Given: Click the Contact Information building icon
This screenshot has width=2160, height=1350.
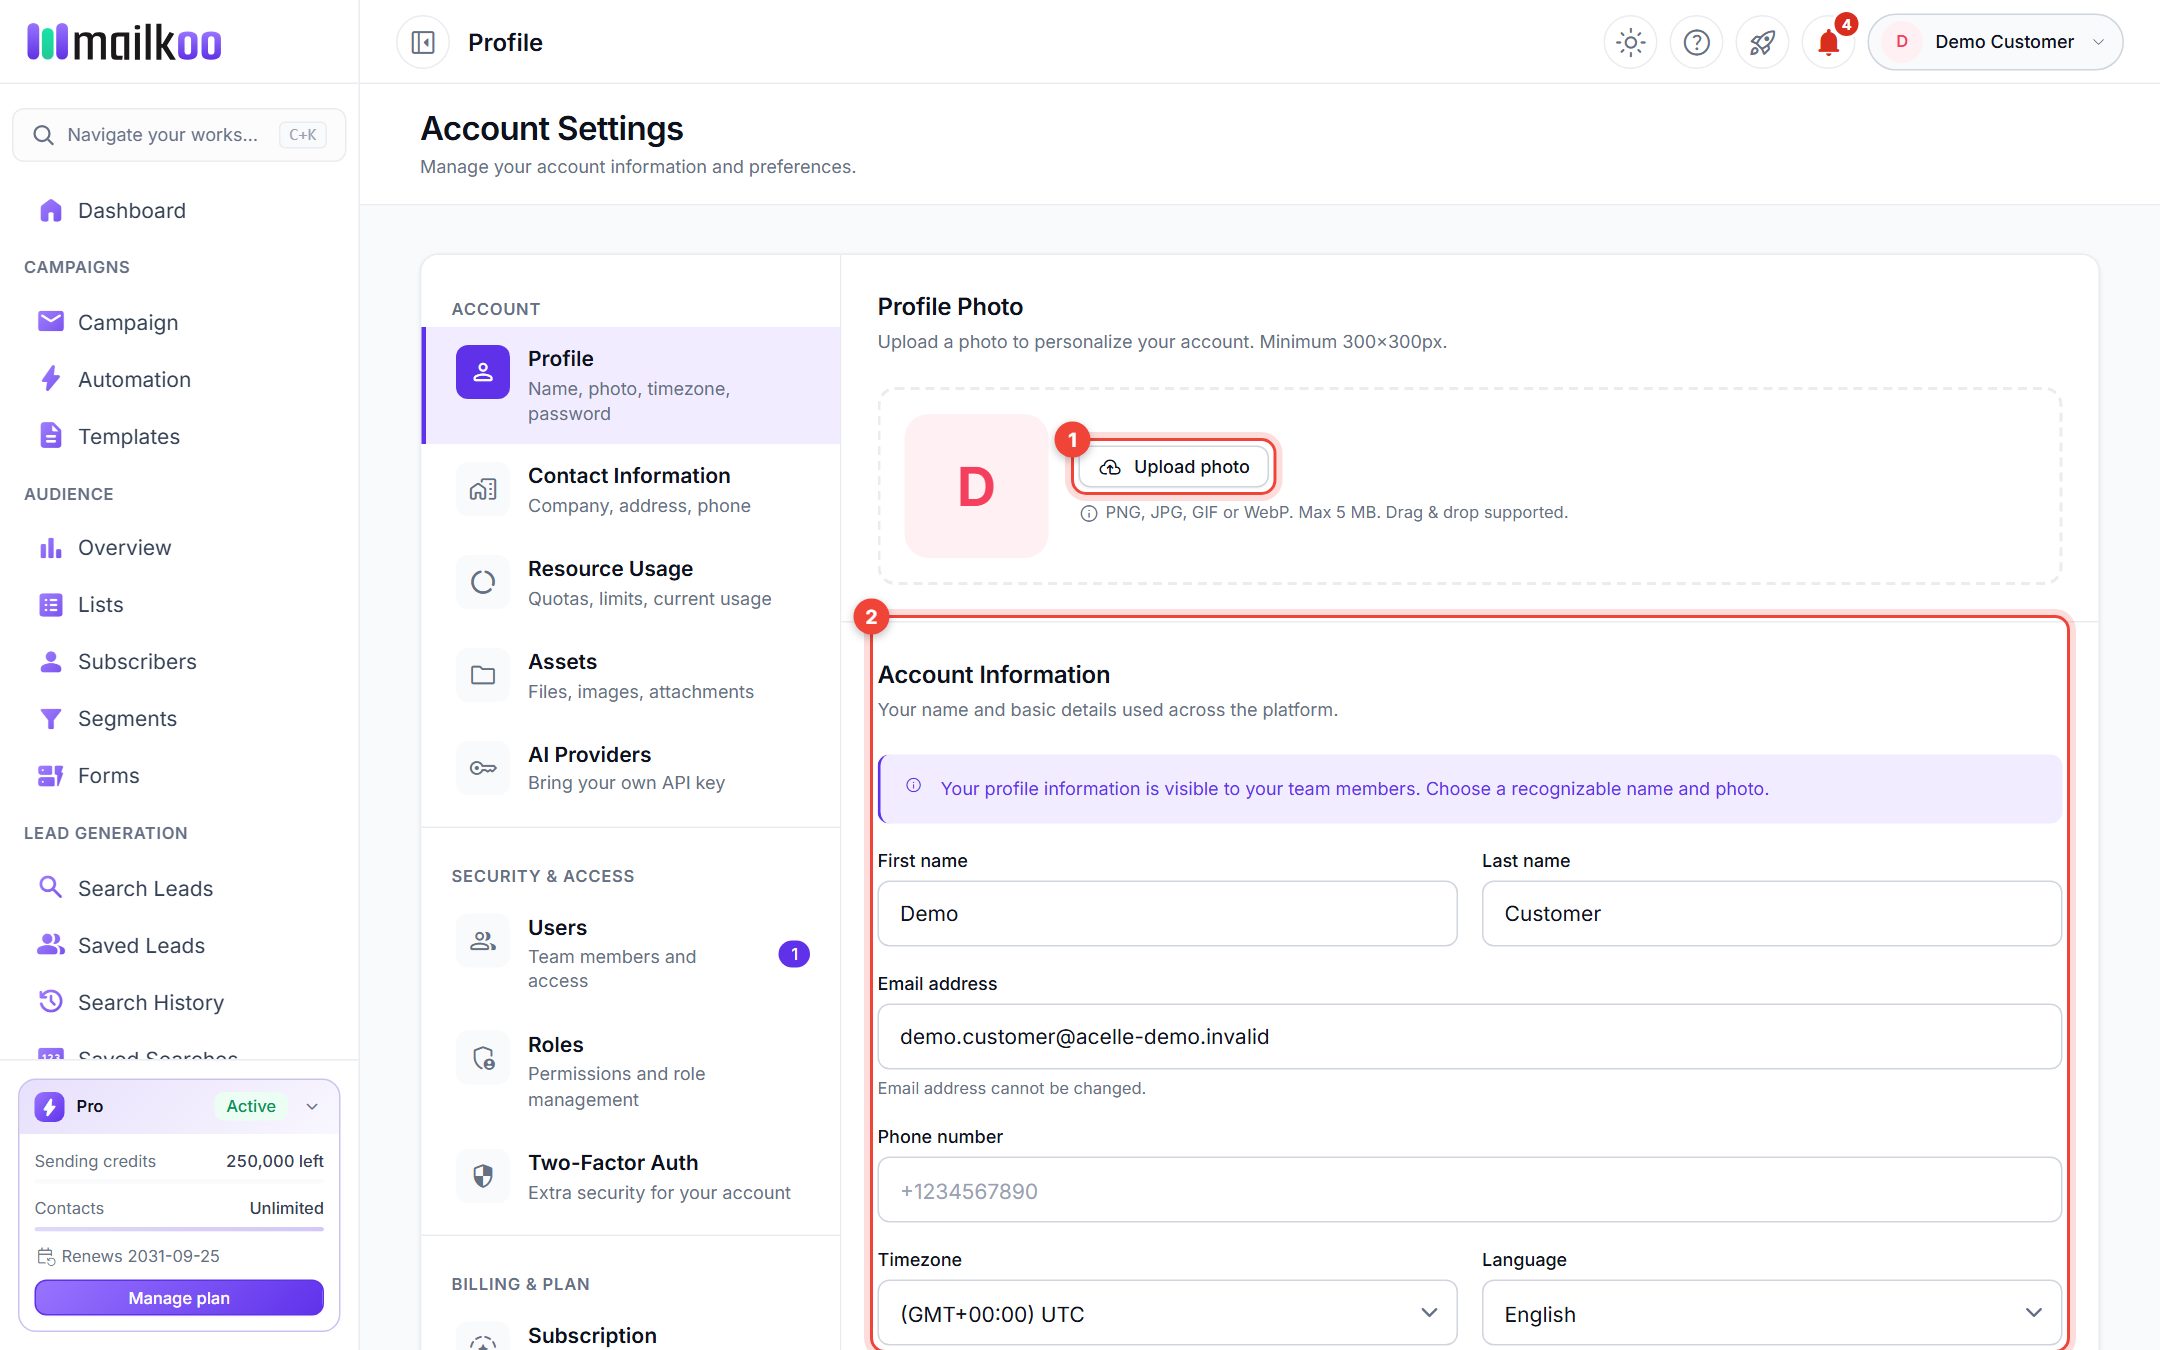Looking at the screenshot, I should [483, 489].
